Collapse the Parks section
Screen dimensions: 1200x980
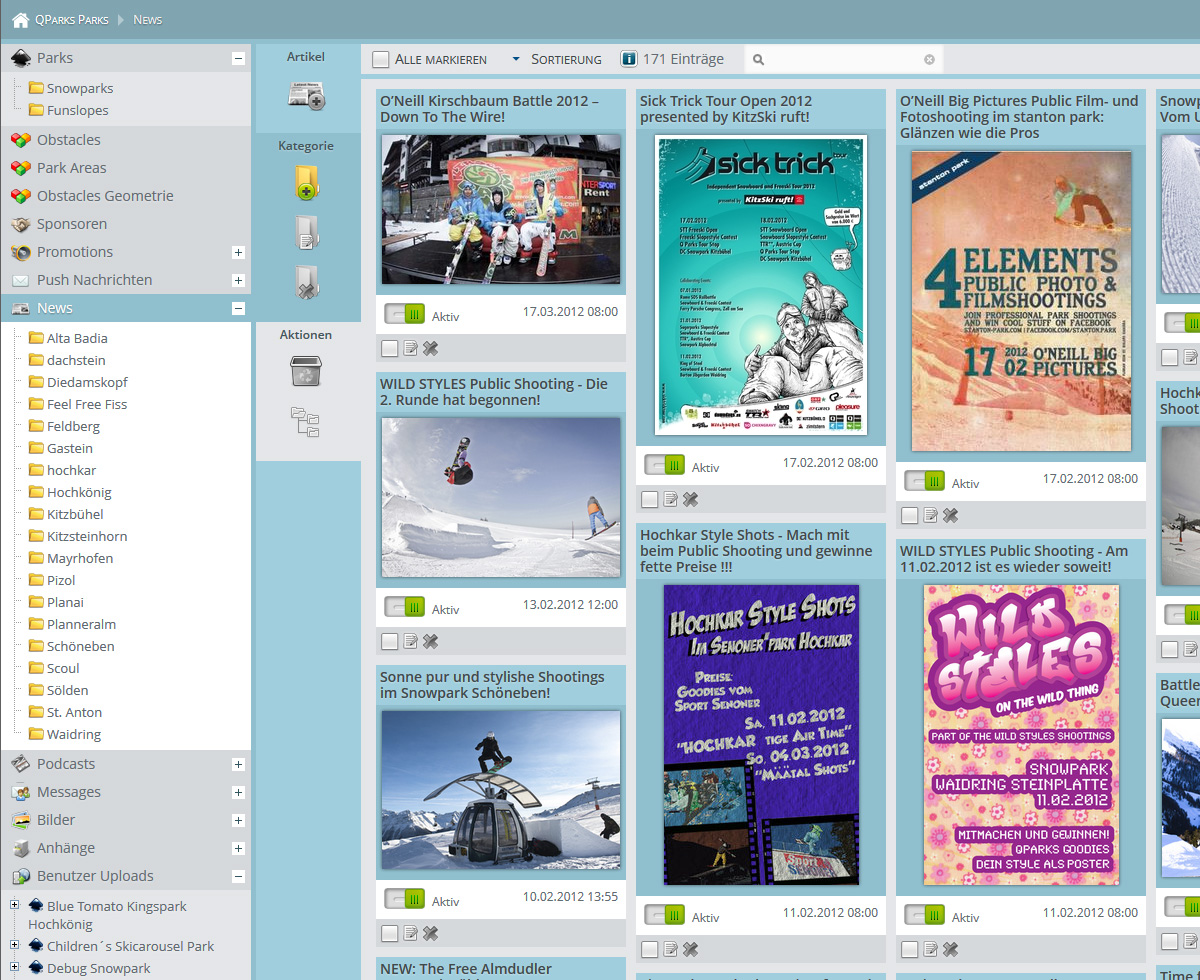[238, 58]
